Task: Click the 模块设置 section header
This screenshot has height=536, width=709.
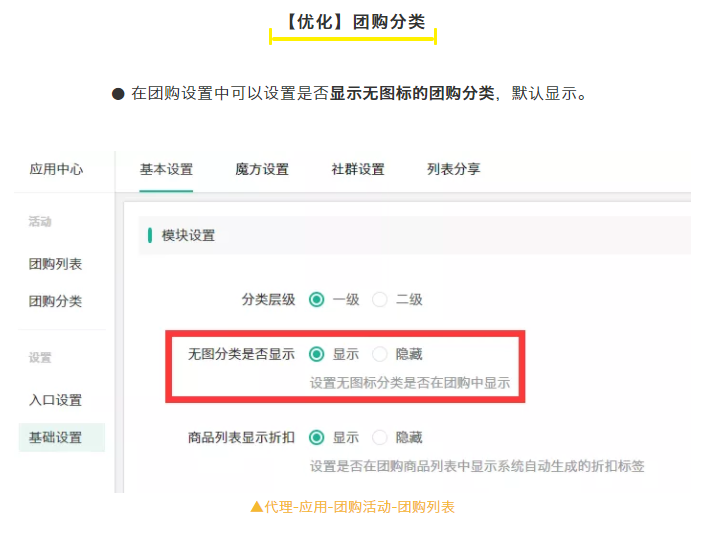Action: pyautogui.click(x=188, y=236)
